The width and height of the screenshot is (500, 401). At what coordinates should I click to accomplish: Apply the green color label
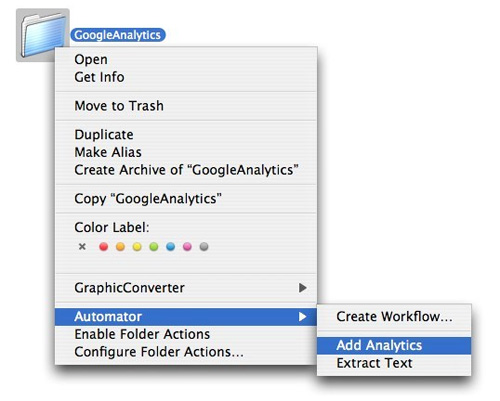(154, 247)
